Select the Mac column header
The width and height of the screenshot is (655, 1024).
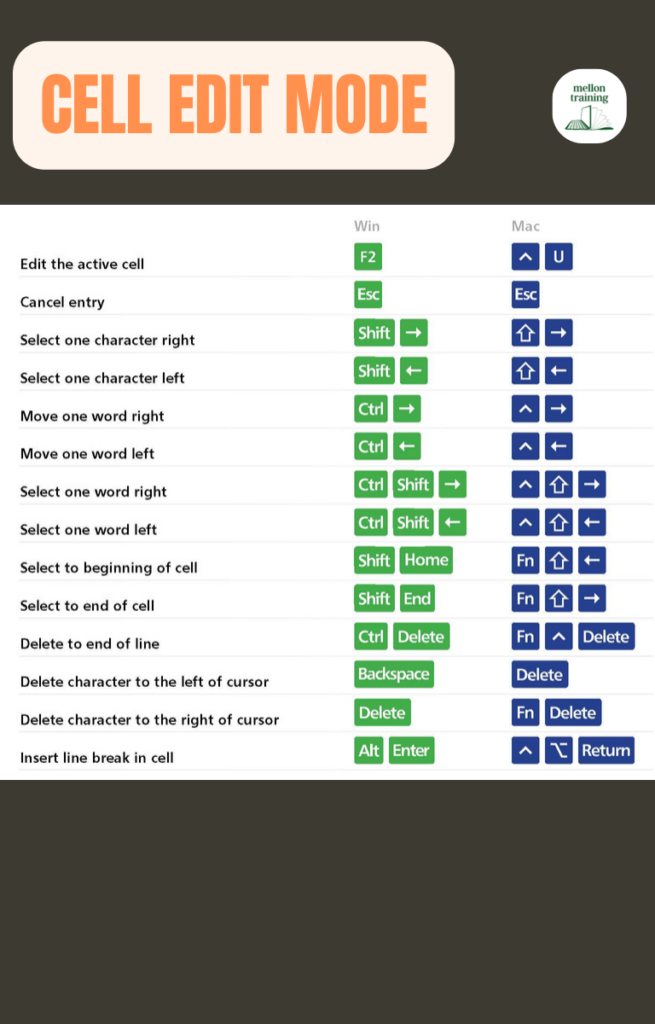(x=525, y=226)
